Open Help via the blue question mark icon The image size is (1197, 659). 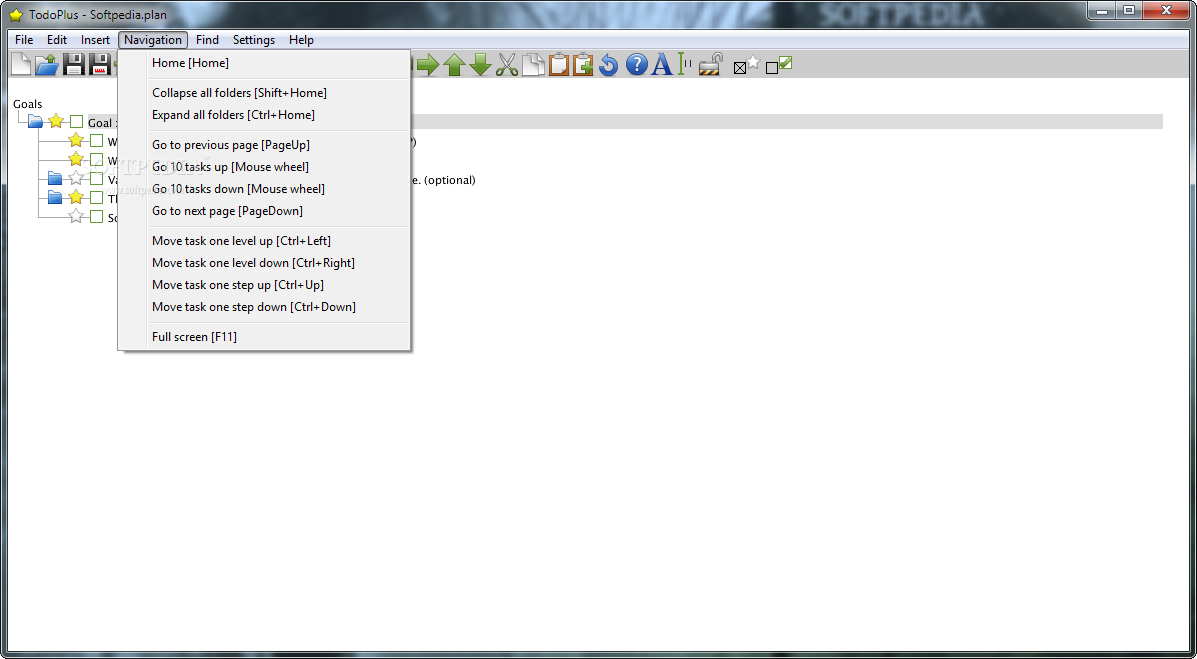(637, 65)
